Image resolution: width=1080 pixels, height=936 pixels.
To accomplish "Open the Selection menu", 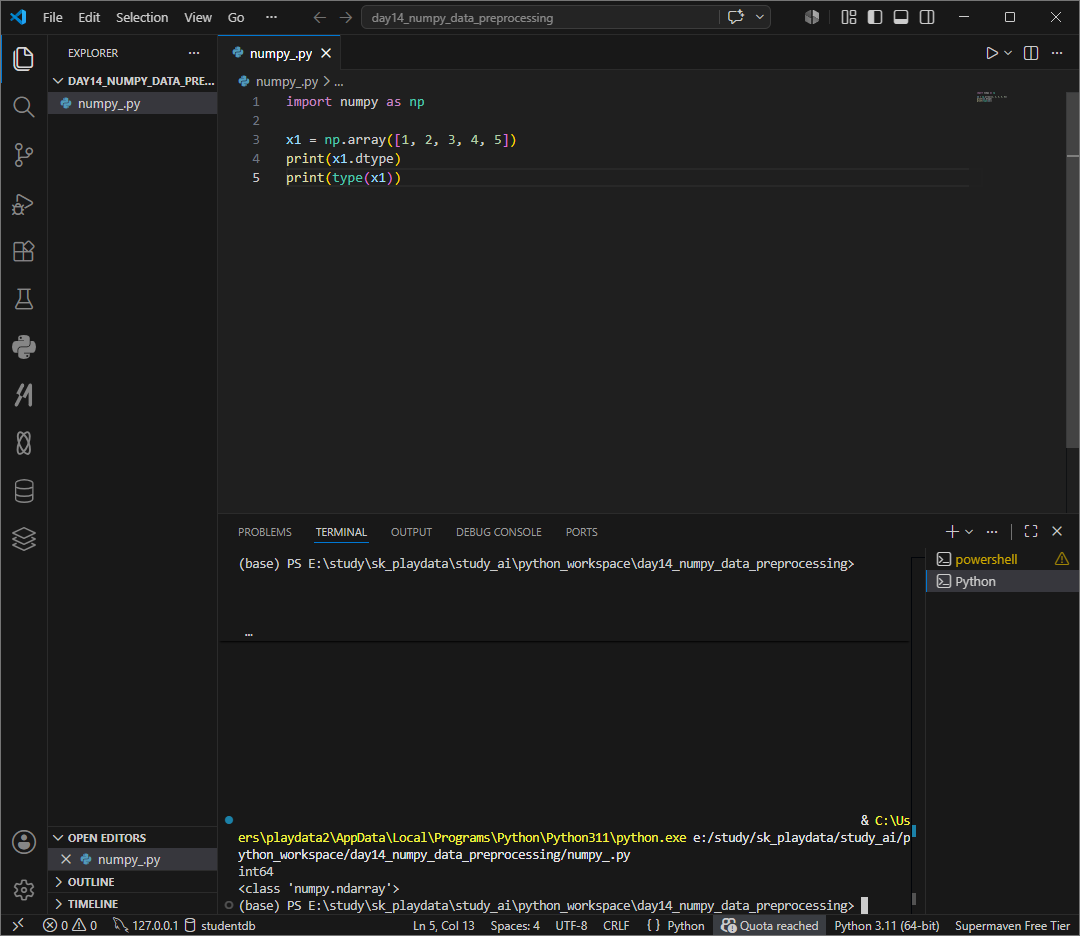I will click(142, 17).
